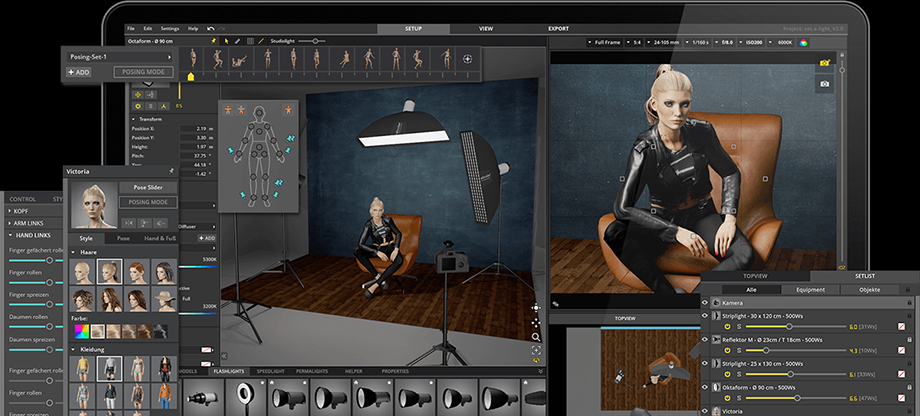The image size is (920, 416).
Task: Open the 6000K white balance dropdown
Action: 782,42
